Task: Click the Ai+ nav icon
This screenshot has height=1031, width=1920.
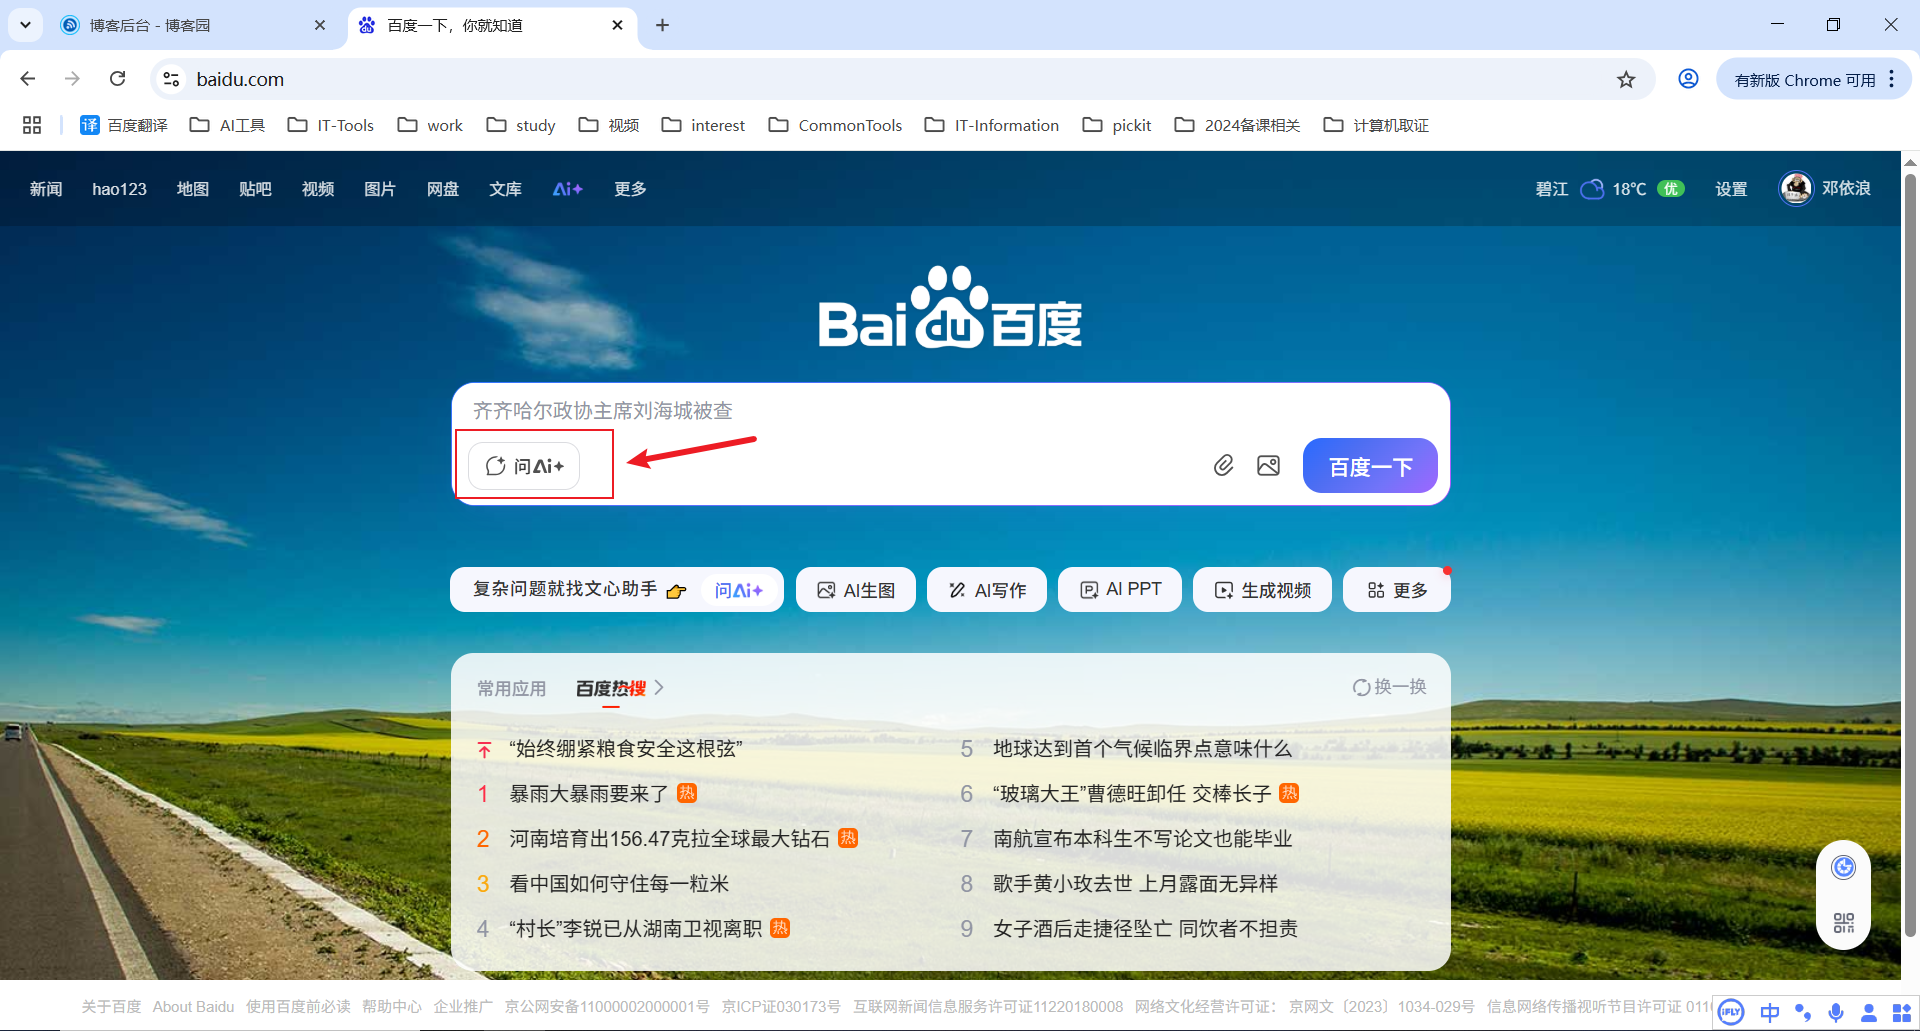Action: (x=567, y=189)
